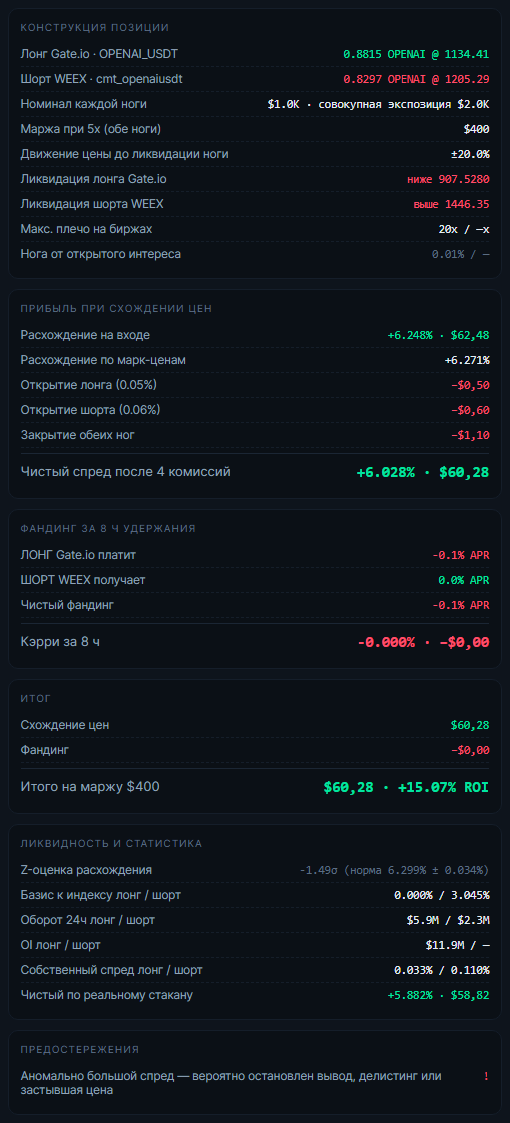
Task: Select the Лонг Gate.io OPENAI_USDT row
Action: (255, 54)
